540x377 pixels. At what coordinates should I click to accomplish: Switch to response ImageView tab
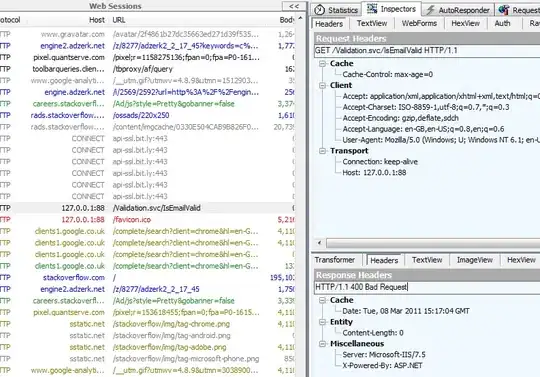[x=475, y=260]
